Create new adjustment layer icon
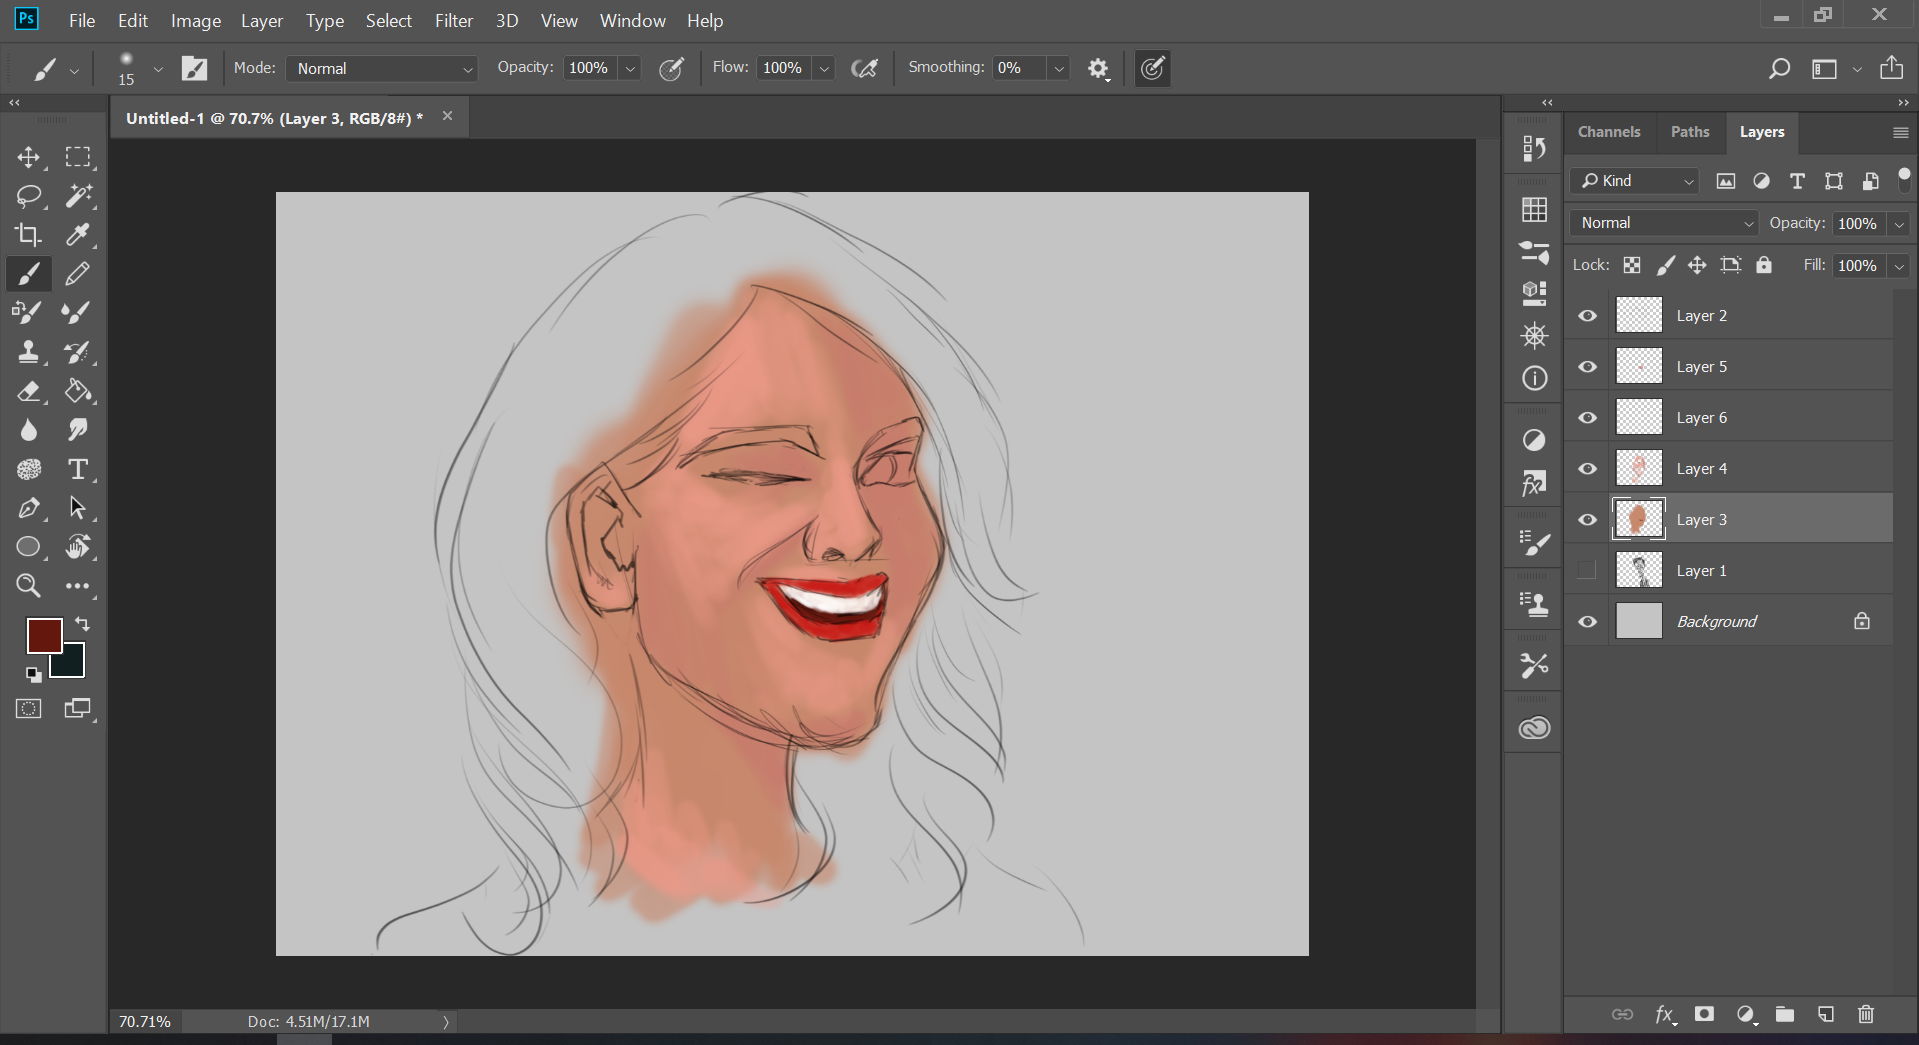 (x=1746, y=1014)
